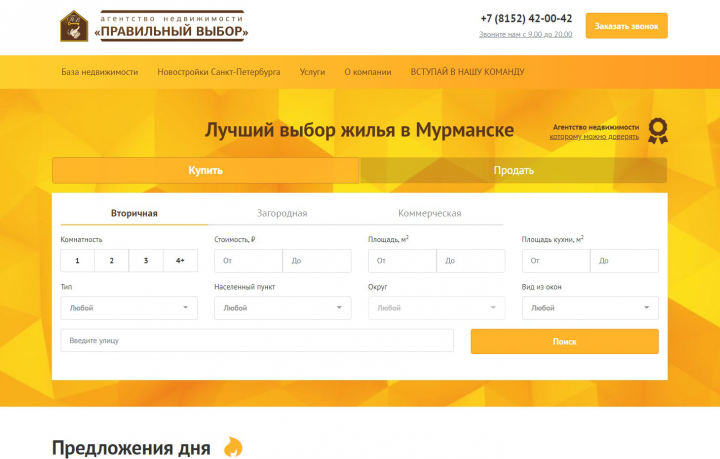Image resolution: width=720 pixels, height=459 pixels.
Task: Select the Вторичная tab
Action: point(134,213)
